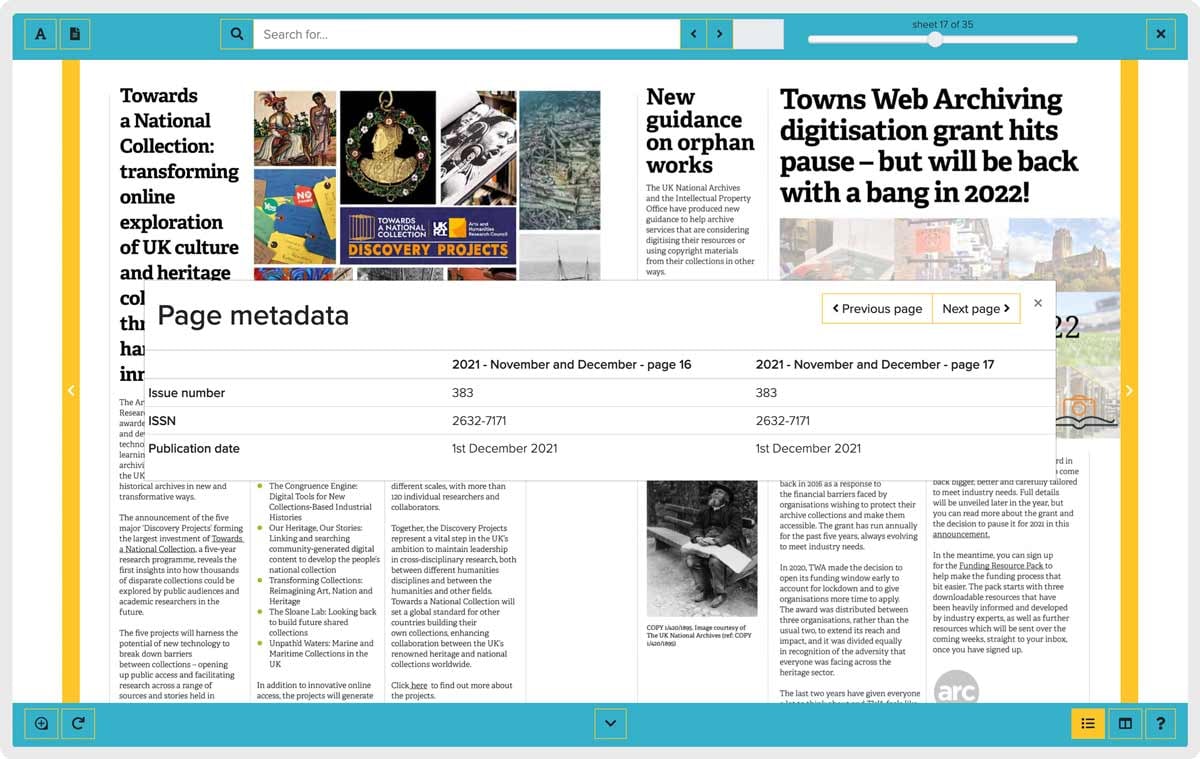Click the 'New guidance on orphan works' headline
Image resolution: width=1200 pixels, height=759 pixels.
pyautogui.click(x=700, y=131)
